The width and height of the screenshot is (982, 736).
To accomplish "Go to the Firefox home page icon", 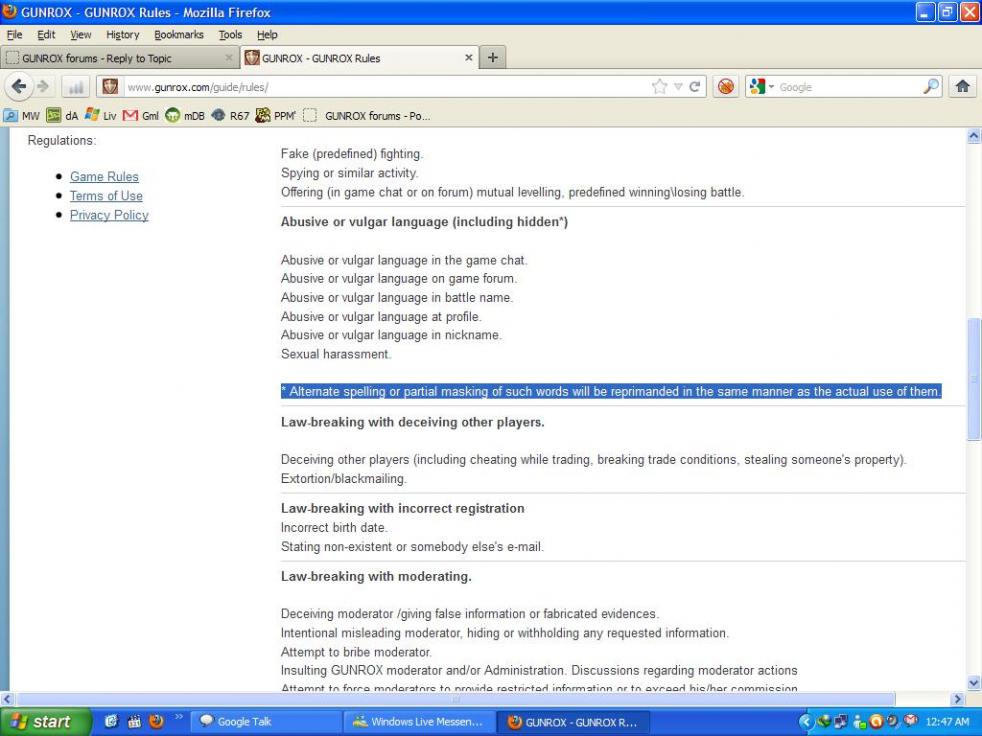I will pyautogui.click(x=963, y=87).
